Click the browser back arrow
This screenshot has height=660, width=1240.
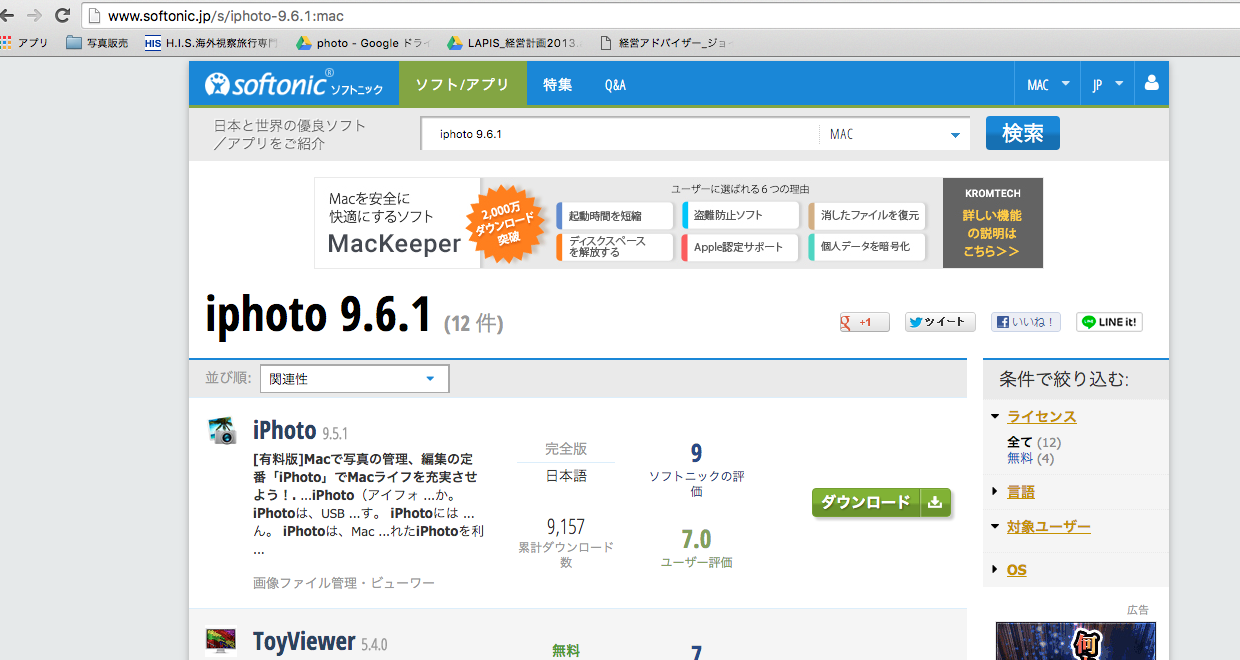pyautogui.click(x=7, y=16)
